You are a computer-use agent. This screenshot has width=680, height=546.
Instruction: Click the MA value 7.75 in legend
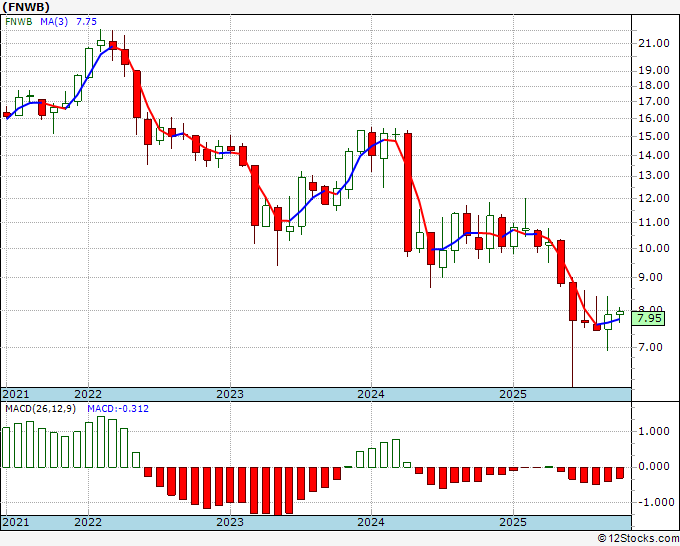coord(86,22)
